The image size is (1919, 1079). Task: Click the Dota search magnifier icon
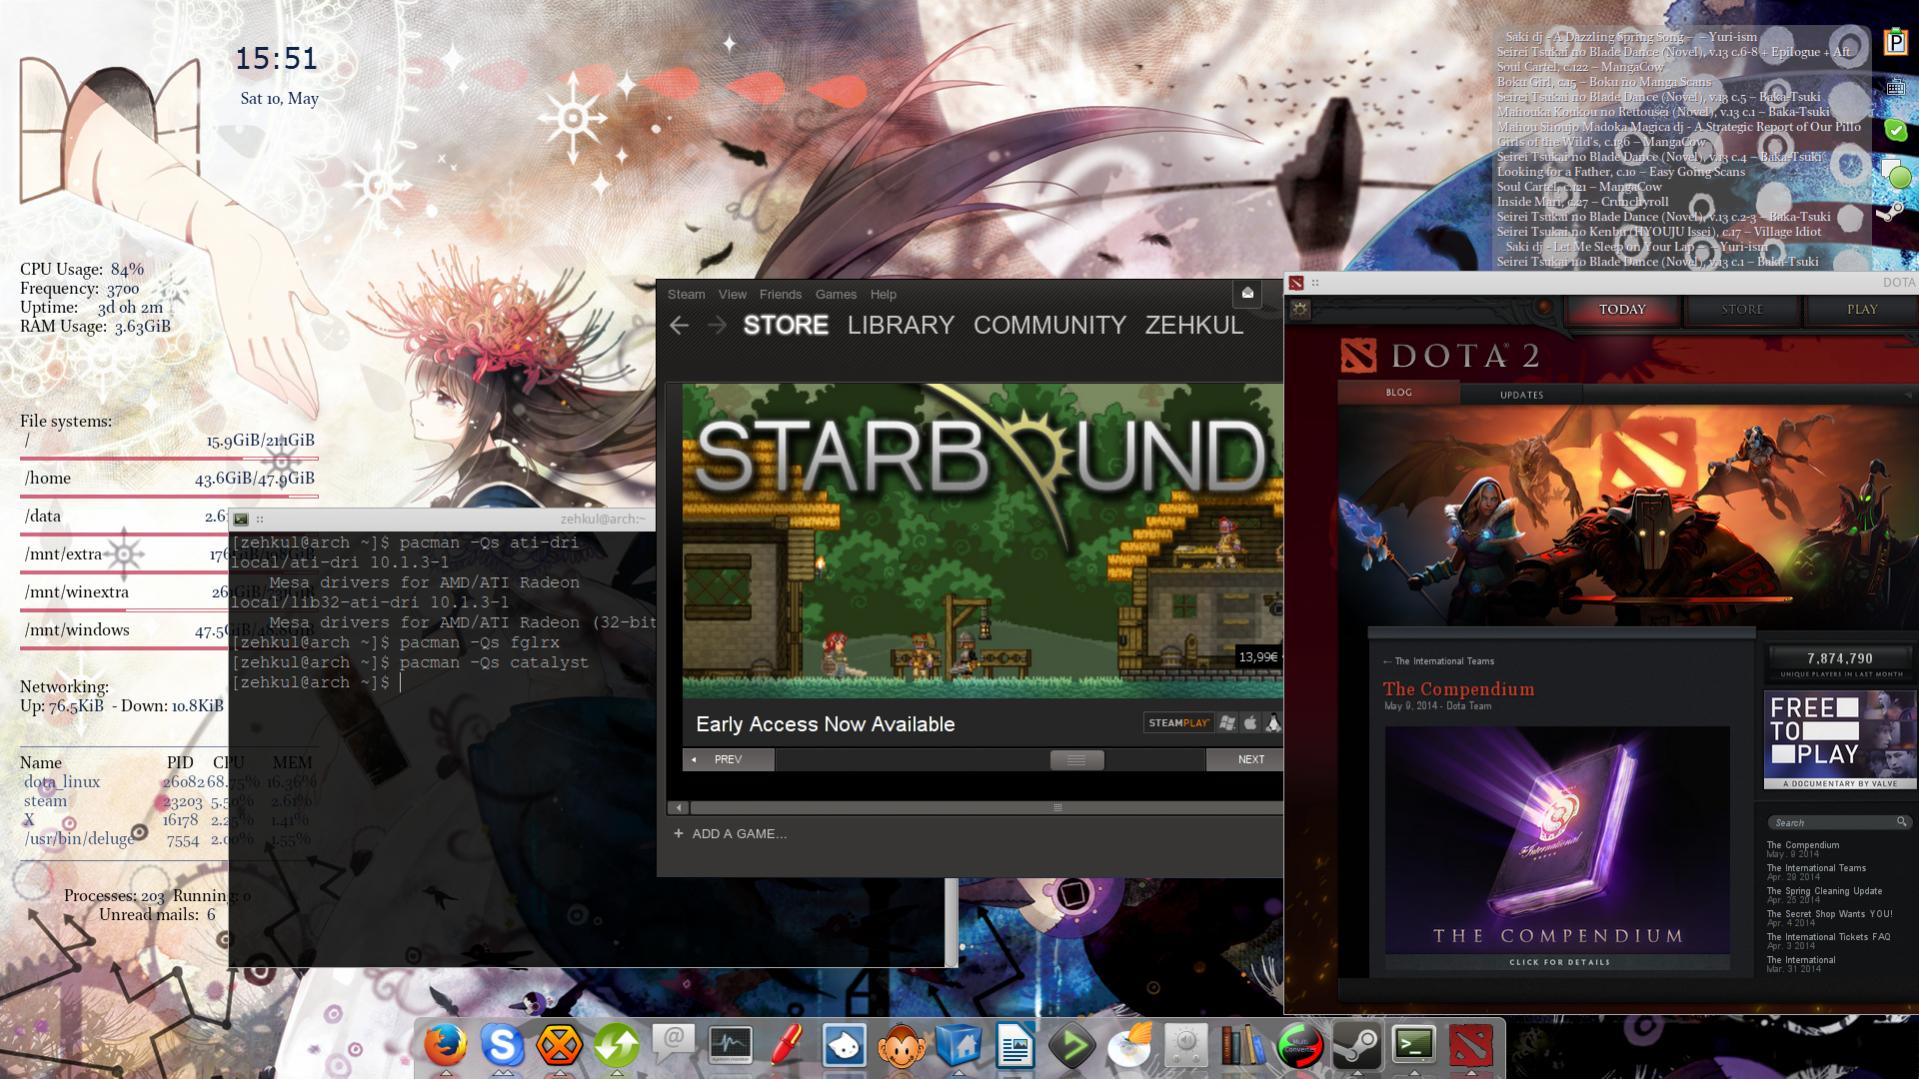[1901, 822]
